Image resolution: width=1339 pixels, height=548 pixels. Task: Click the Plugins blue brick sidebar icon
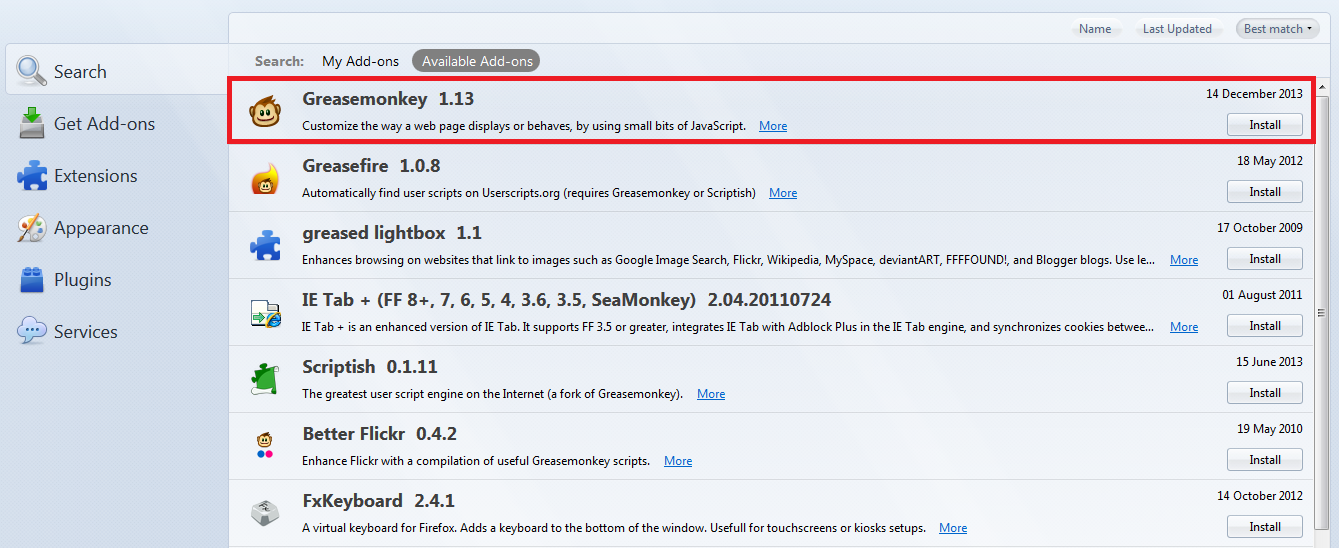(x=32, y=280)
